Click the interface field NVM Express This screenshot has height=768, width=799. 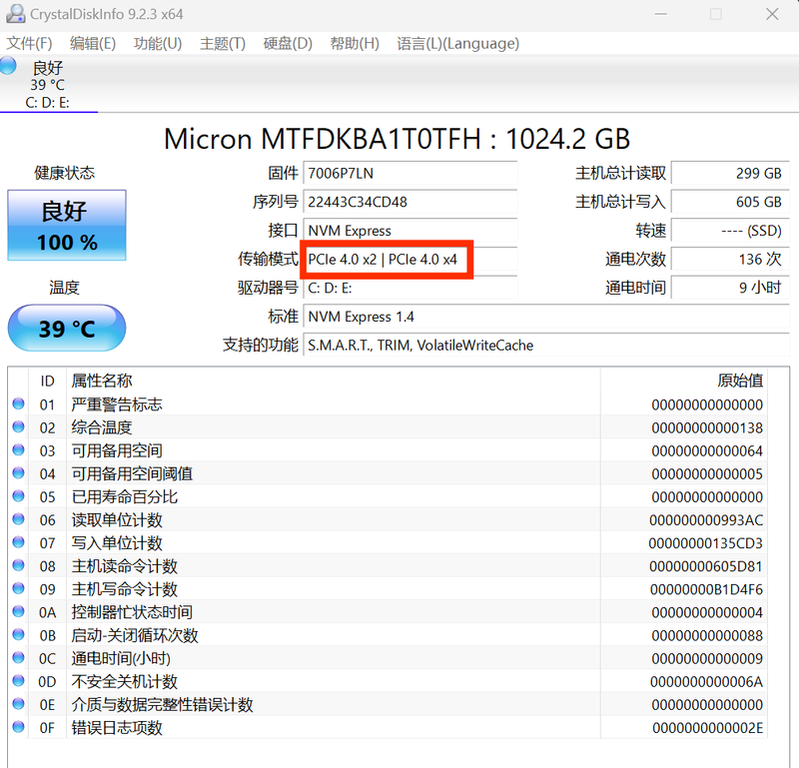410,230
